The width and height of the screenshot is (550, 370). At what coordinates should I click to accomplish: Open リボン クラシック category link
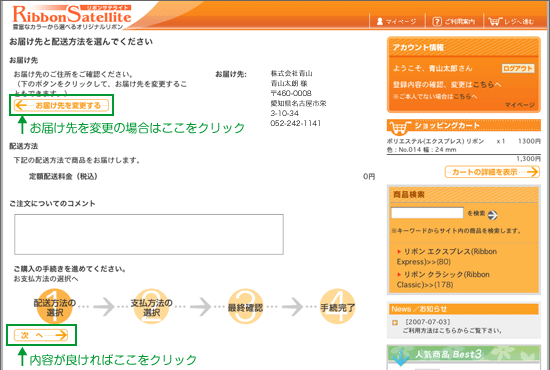(x=443, y=280)
